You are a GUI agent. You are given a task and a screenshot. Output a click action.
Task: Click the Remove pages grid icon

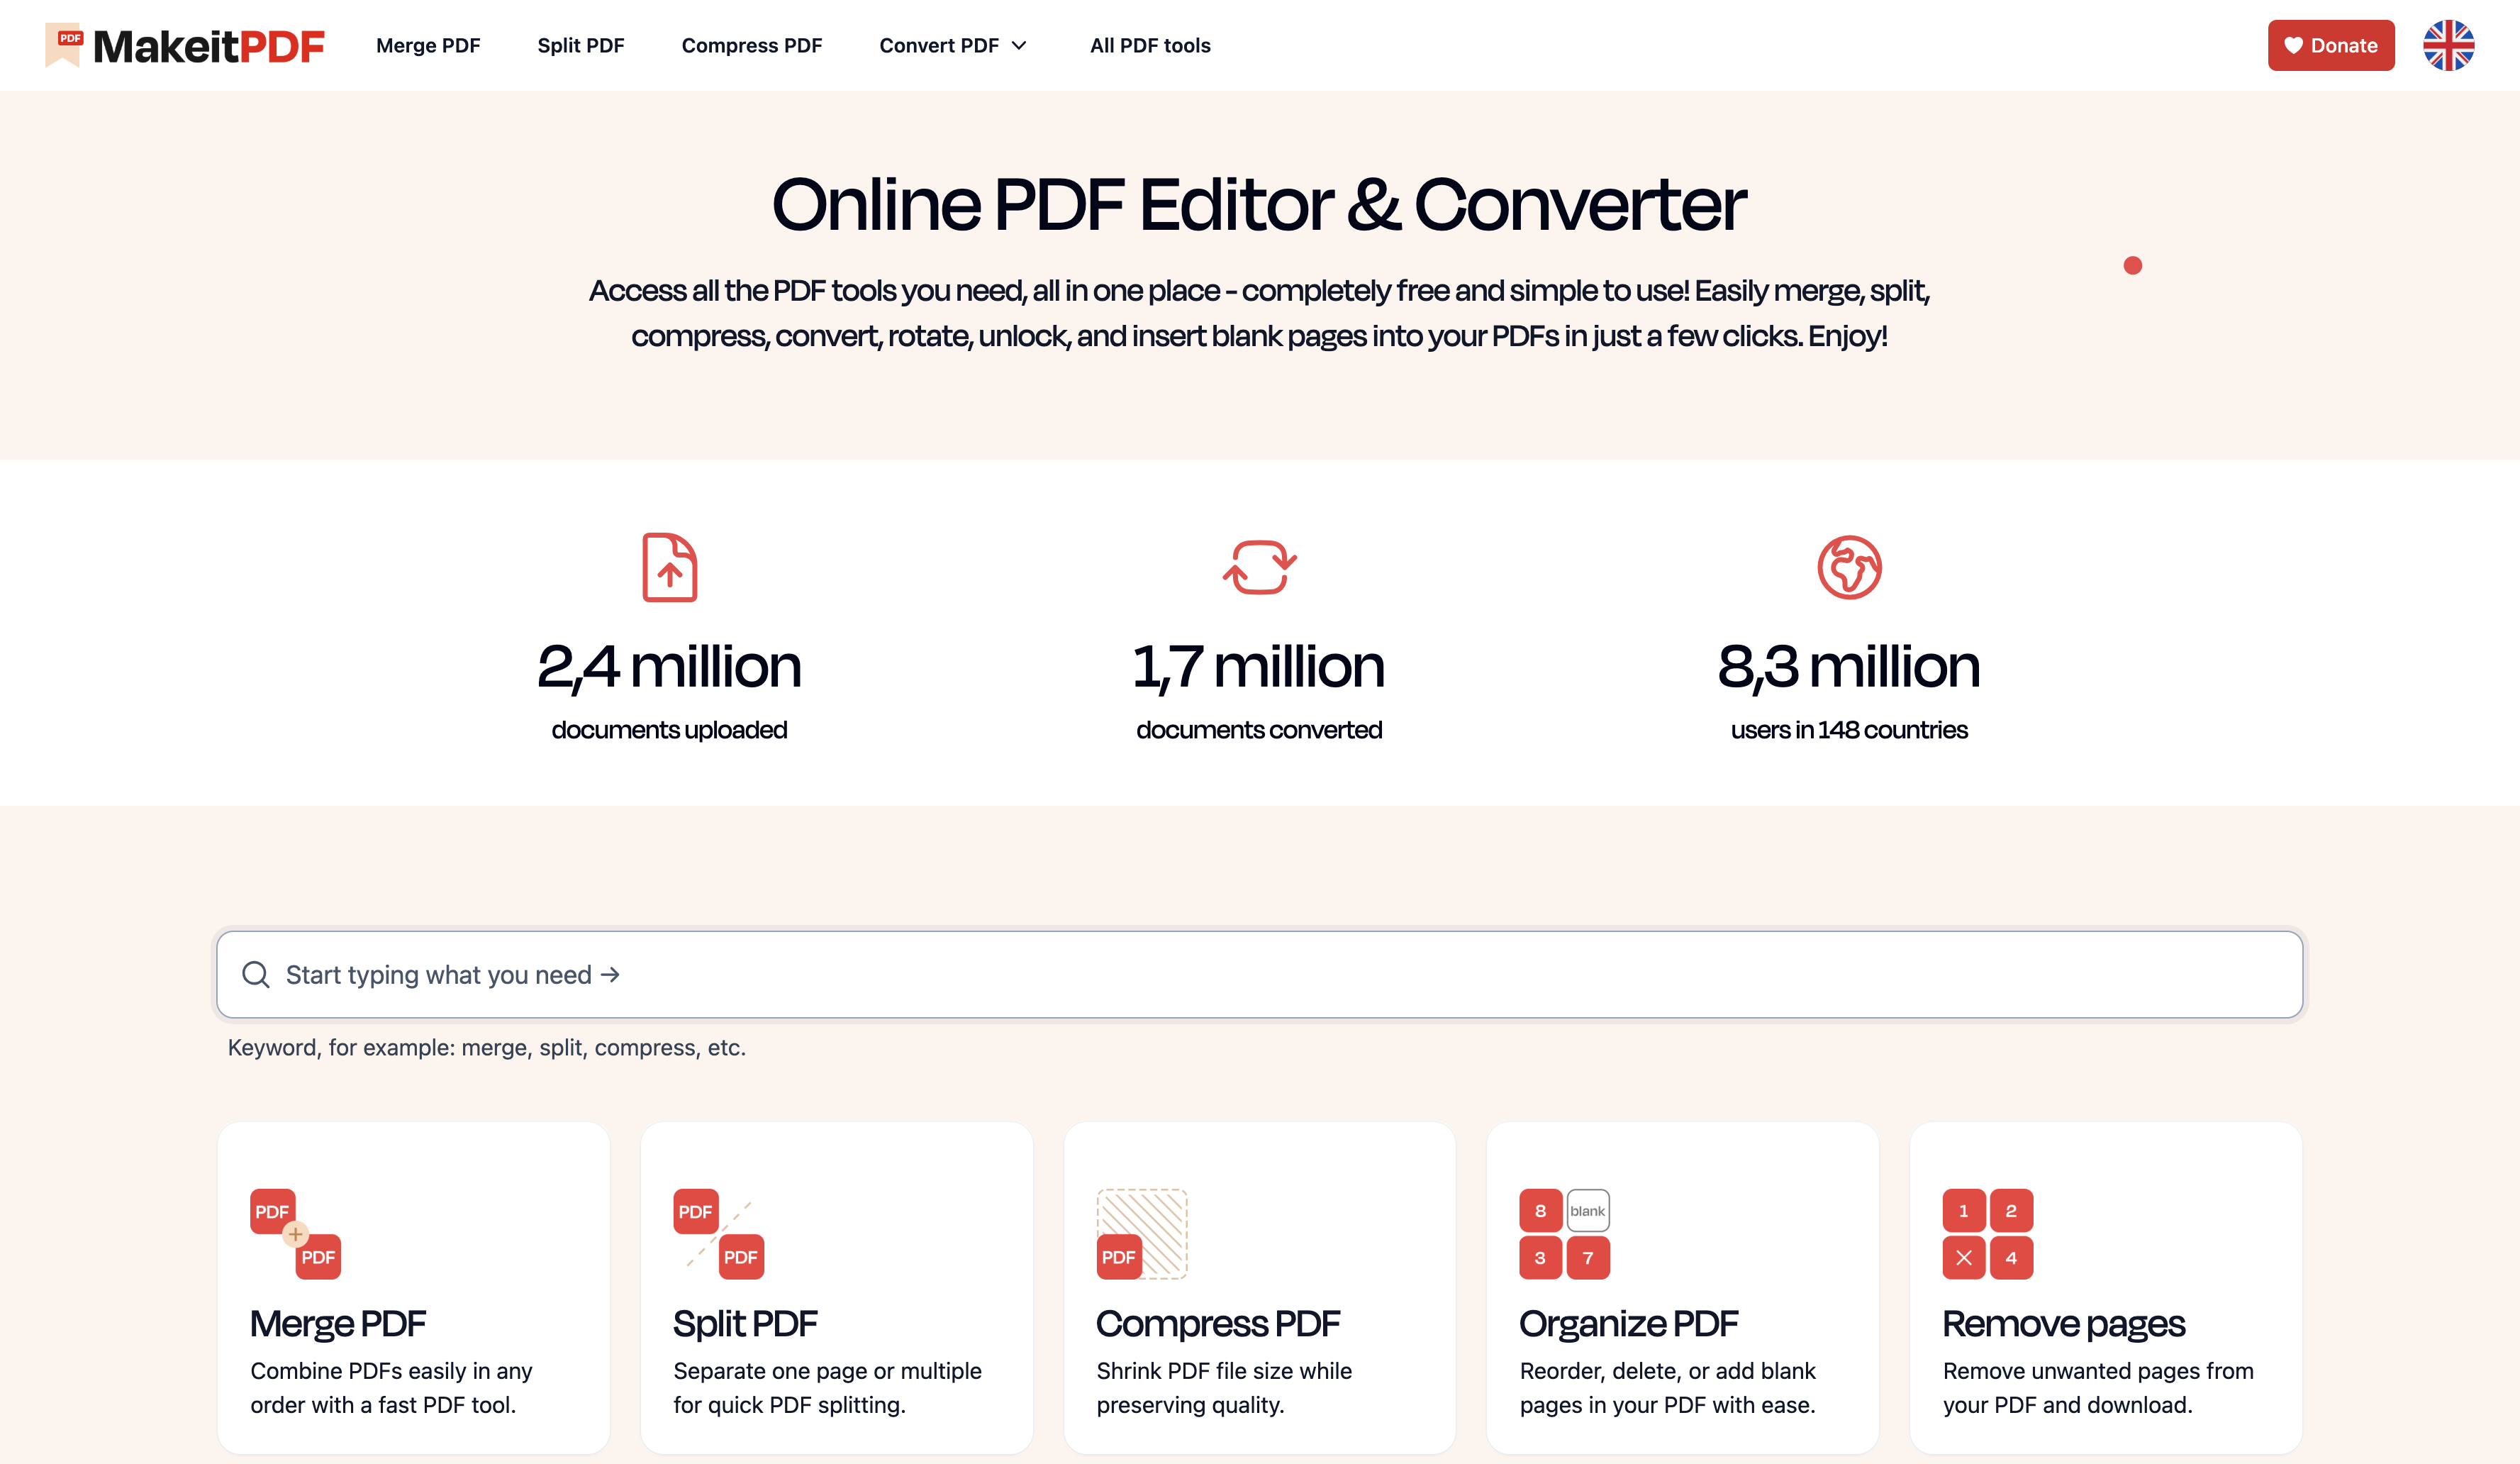click(1988, 1233)
